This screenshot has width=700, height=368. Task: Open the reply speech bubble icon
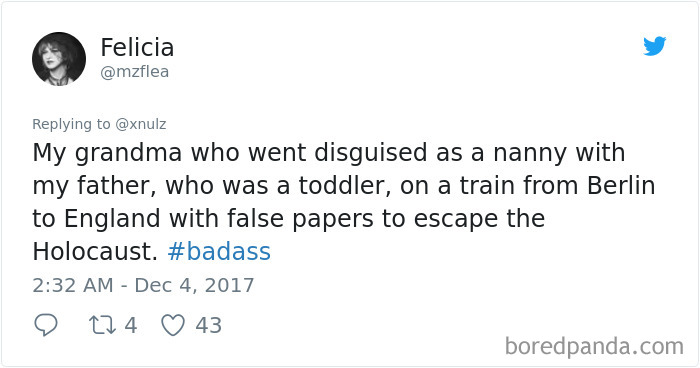46,325
